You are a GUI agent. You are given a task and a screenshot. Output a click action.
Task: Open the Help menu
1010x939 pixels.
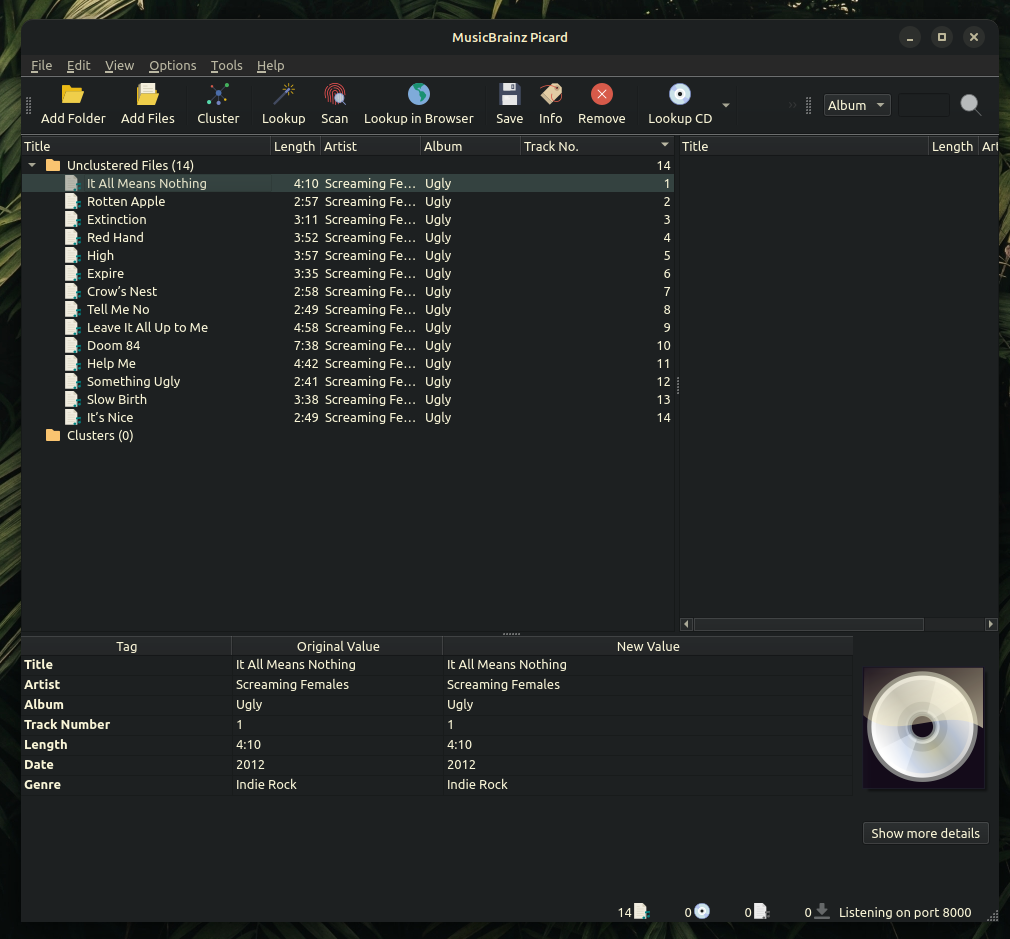coord(270,66)
